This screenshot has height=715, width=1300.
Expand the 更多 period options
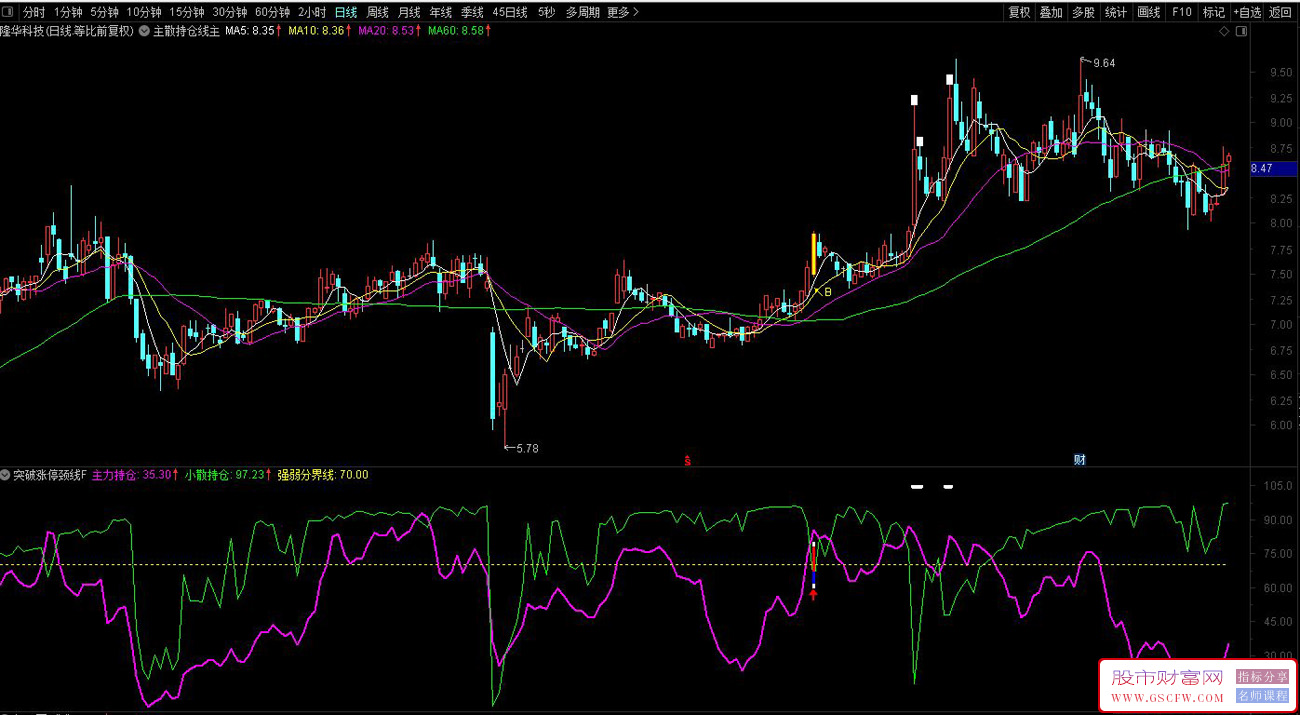623,13
